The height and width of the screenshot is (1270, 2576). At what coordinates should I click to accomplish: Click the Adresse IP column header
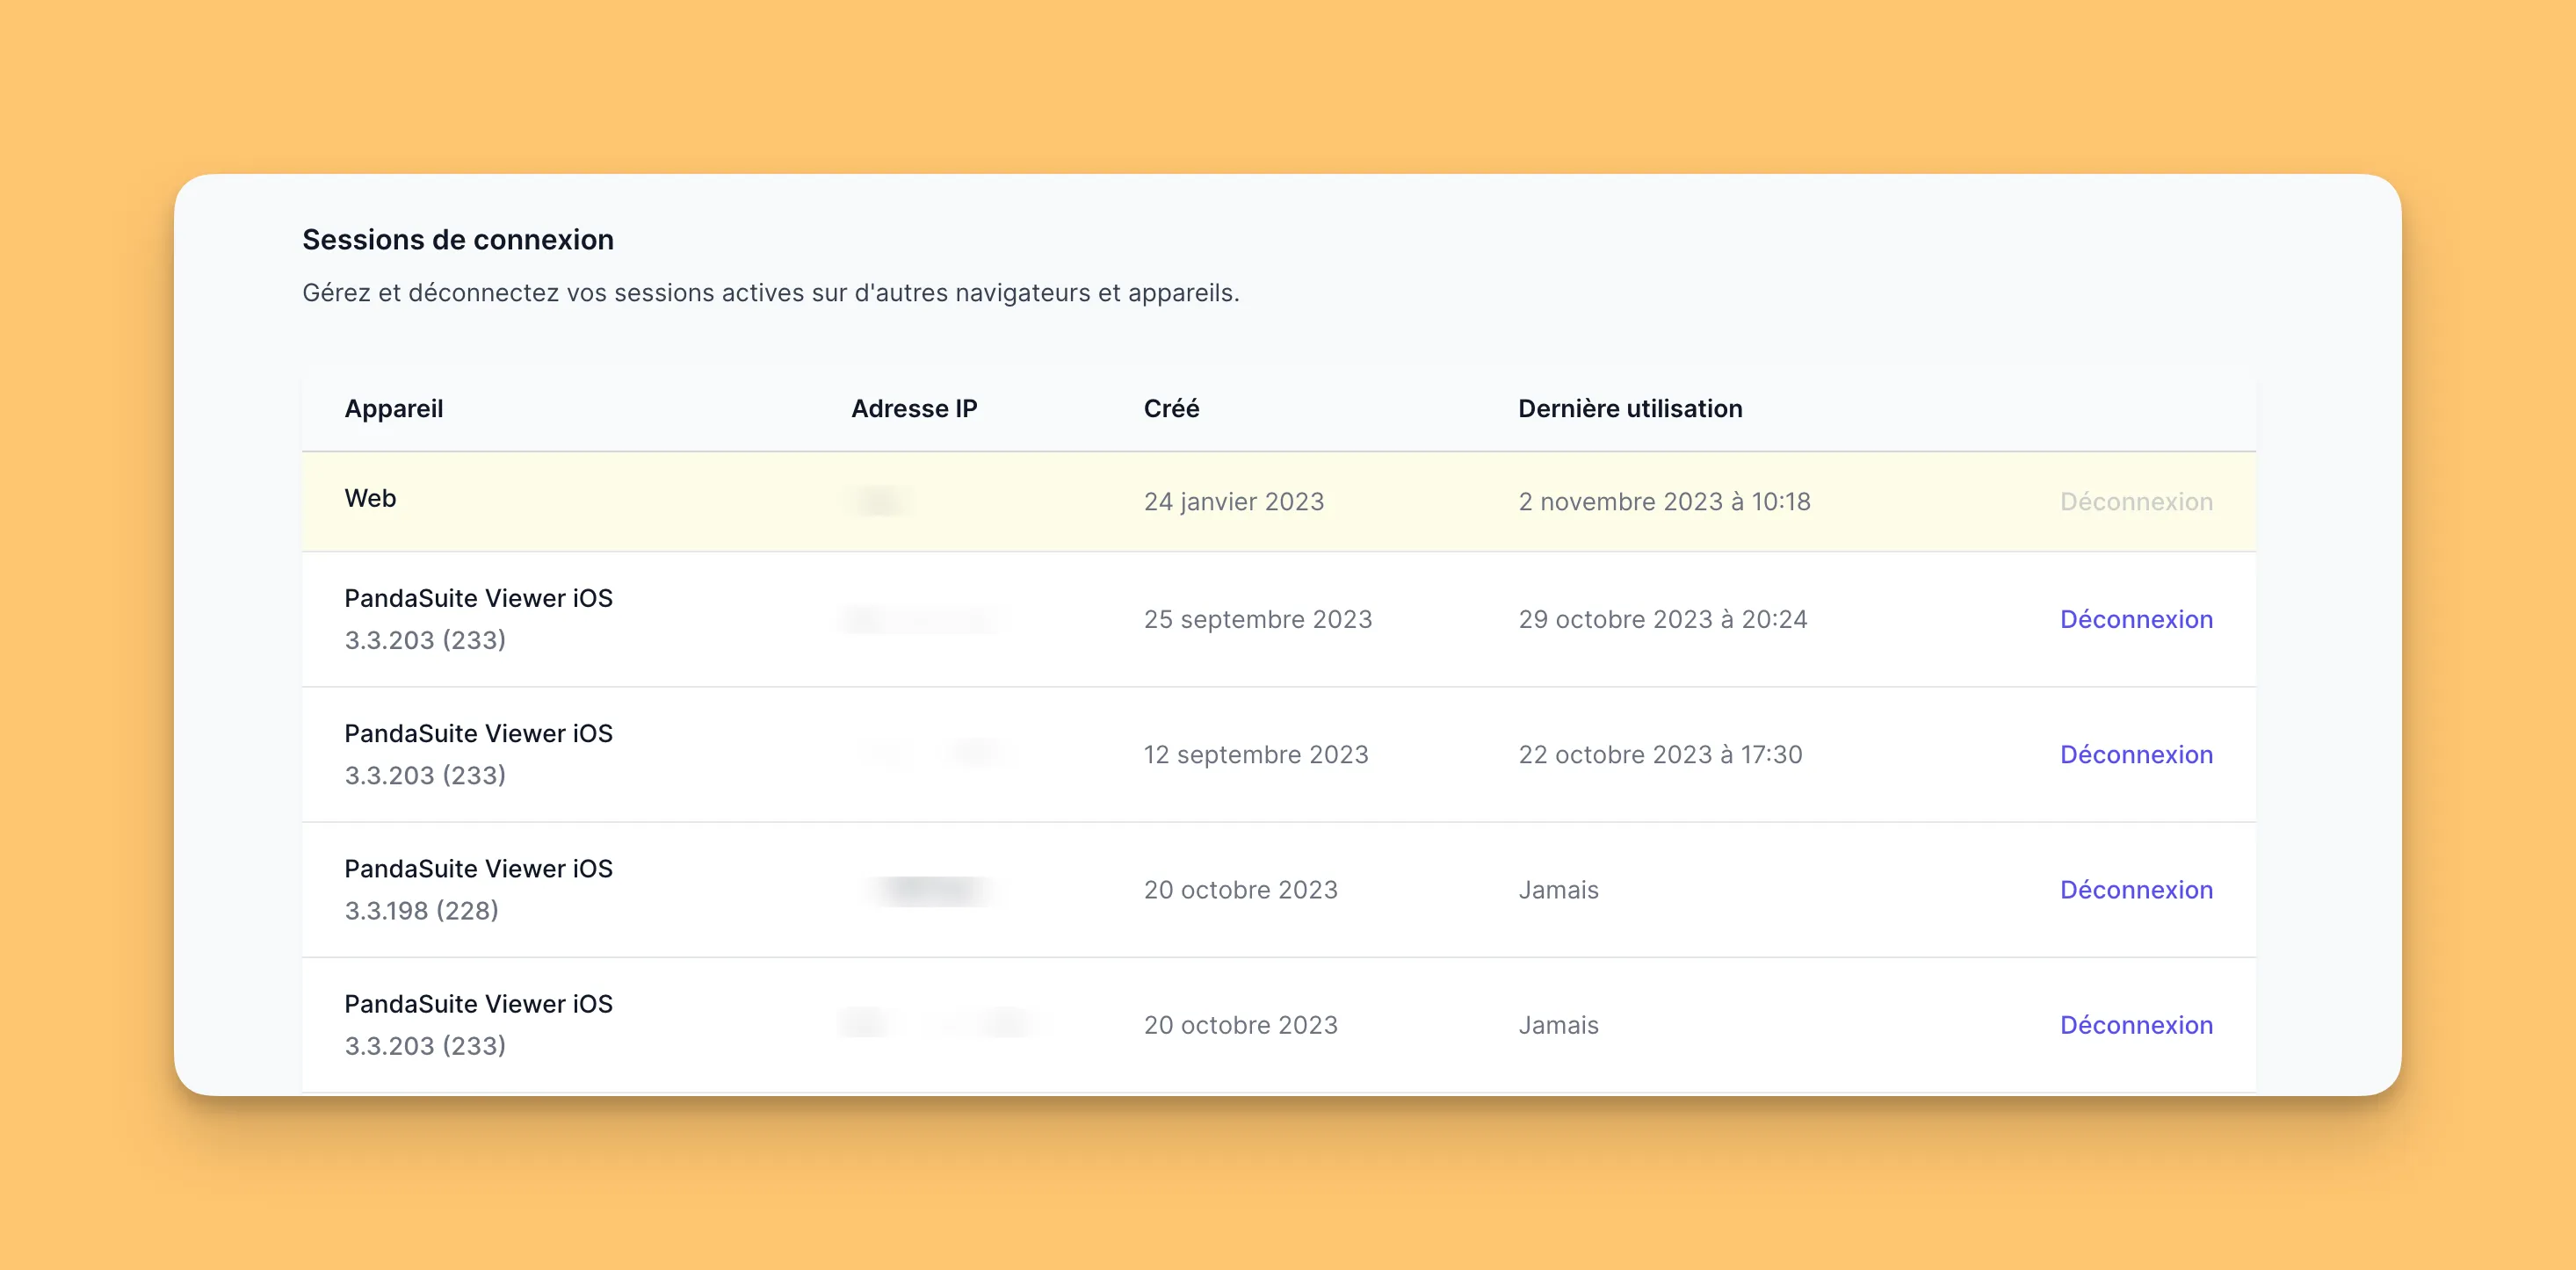(913, 408)
